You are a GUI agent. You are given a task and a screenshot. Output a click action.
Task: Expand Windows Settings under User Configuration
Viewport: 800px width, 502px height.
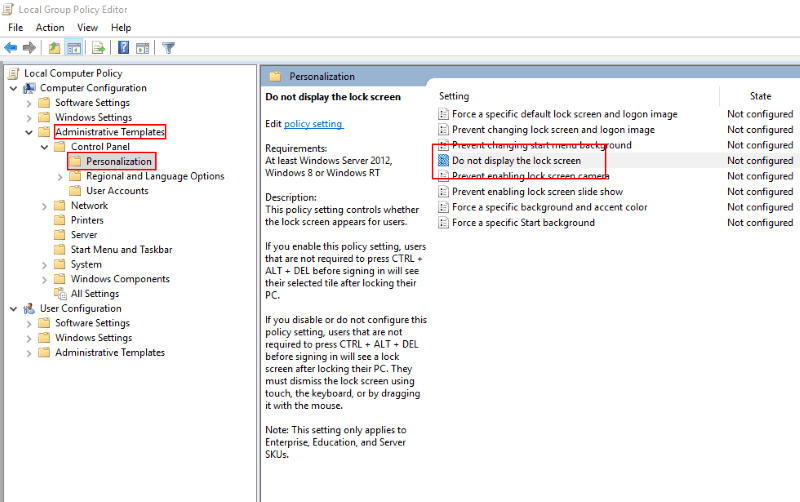point(29,338)
